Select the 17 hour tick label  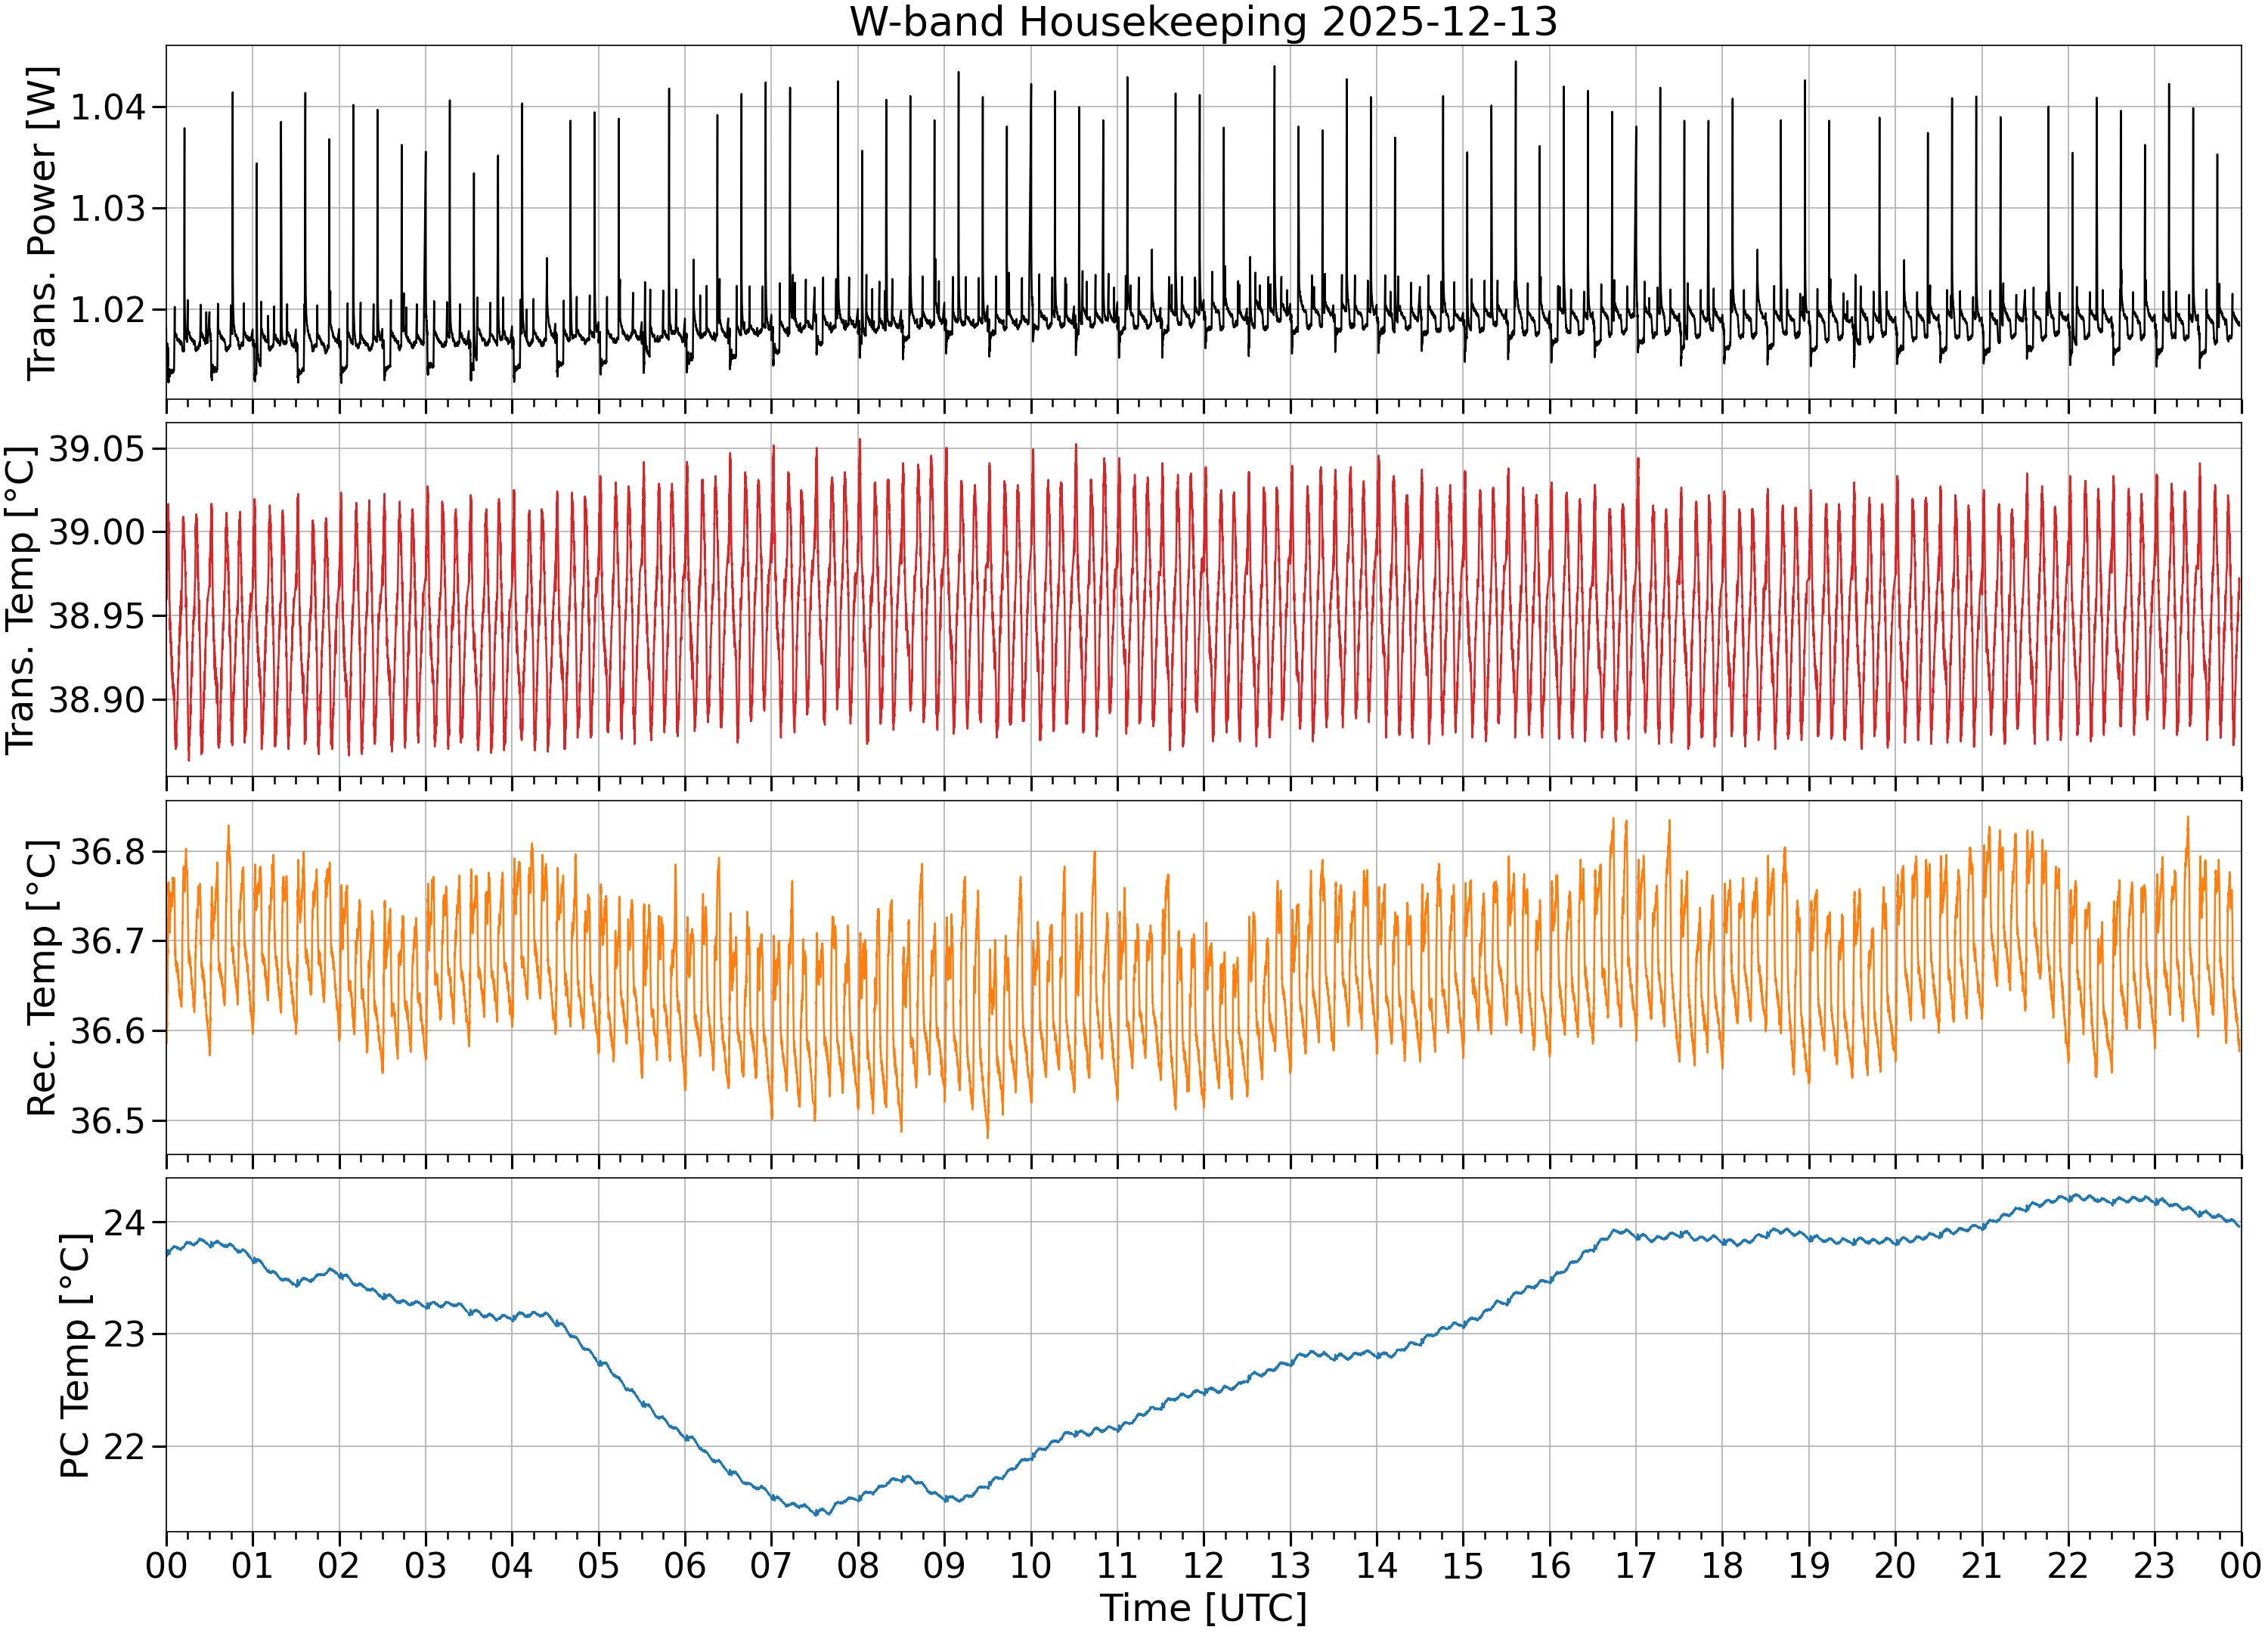[x=1636, y=1565]
